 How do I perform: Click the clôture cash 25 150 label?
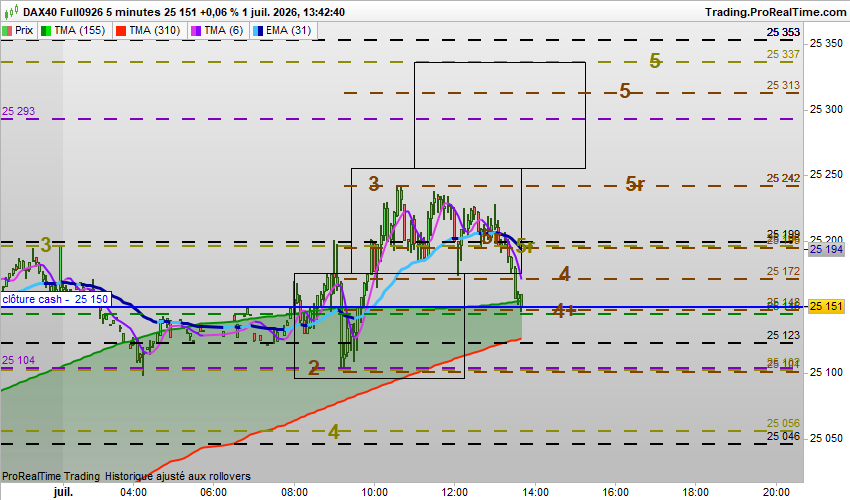click(x=55, y=299)
